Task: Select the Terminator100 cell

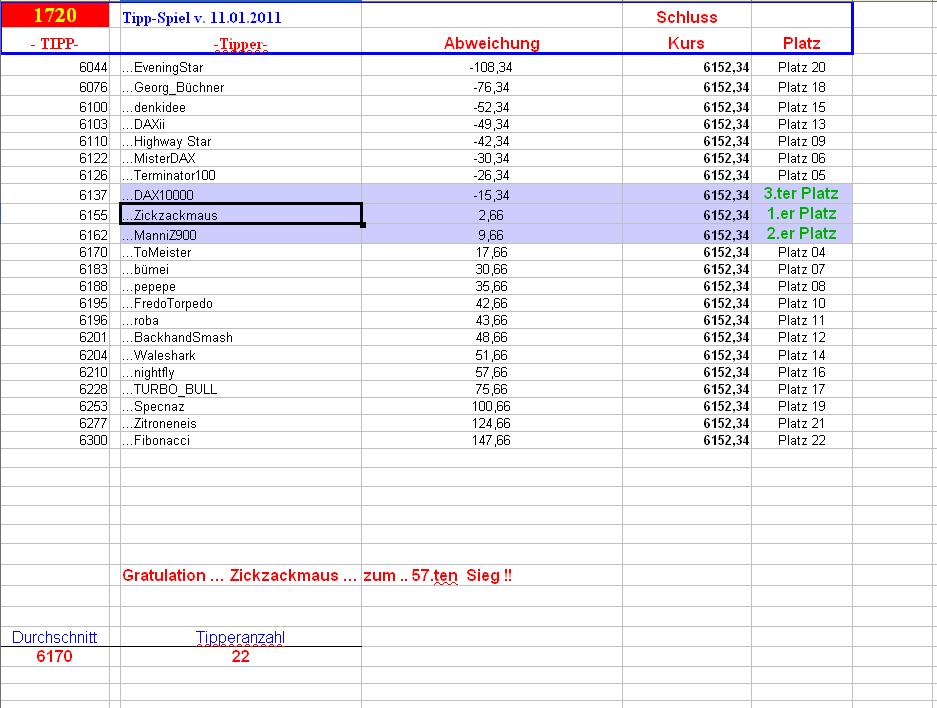Action: pyautogui.click(x=241, y=175)
